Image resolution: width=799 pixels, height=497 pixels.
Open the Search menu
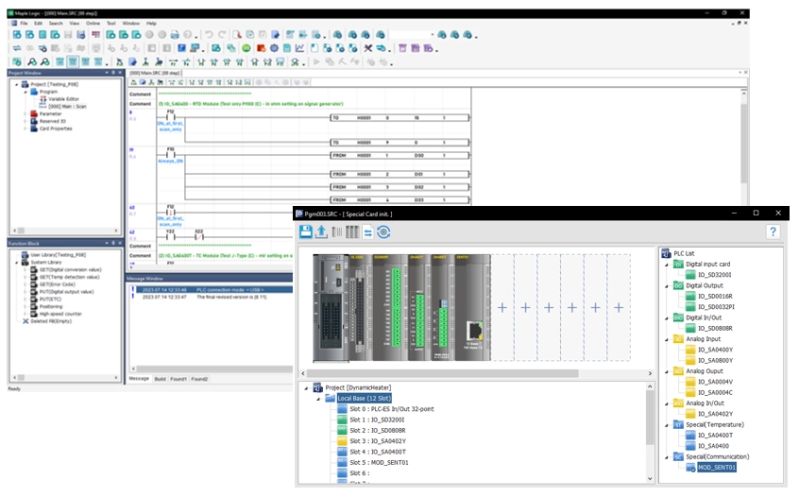(x=56, y=23)
